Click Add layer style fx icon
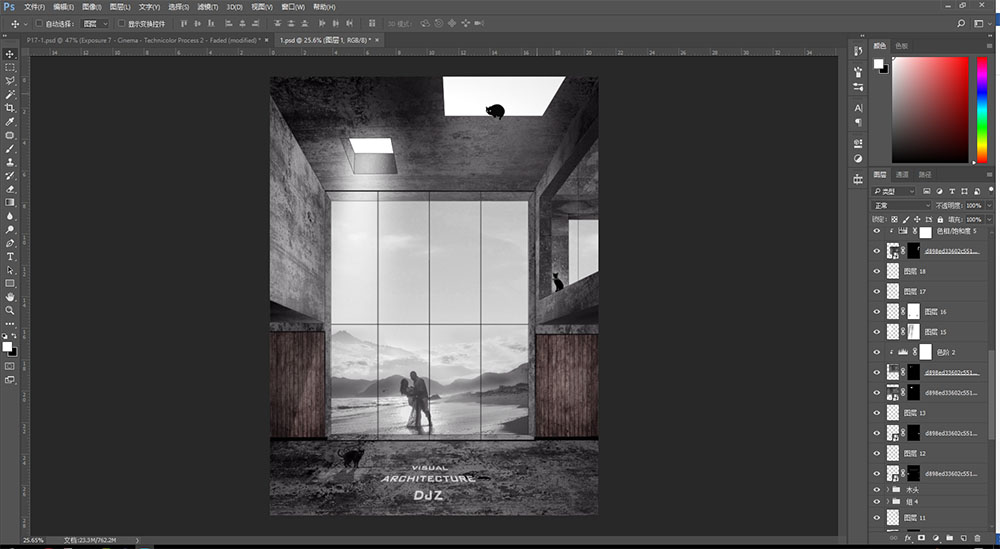 [908, 538]
